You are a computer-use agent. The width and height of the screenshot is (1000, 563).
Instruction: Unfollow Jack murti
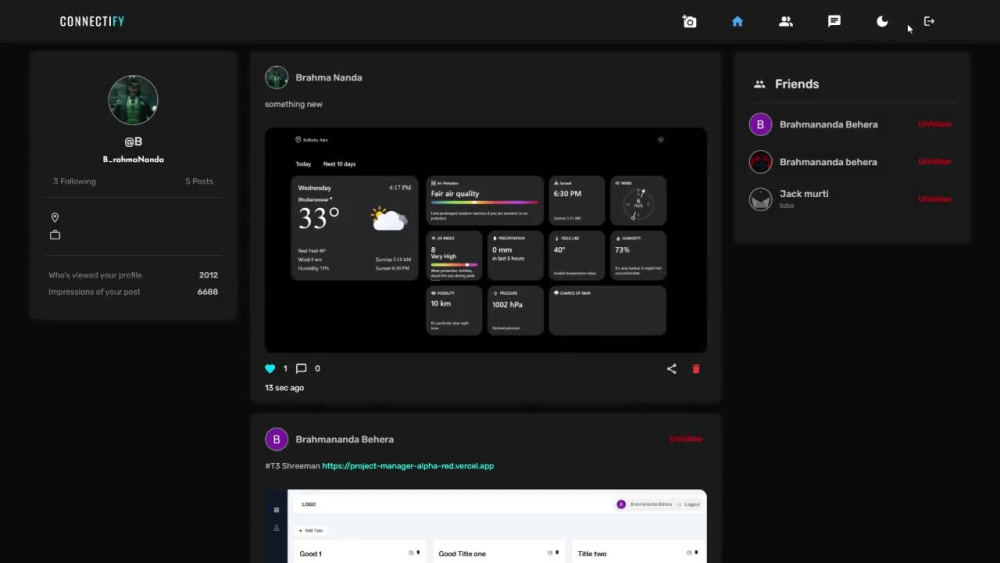coord(935,199)
